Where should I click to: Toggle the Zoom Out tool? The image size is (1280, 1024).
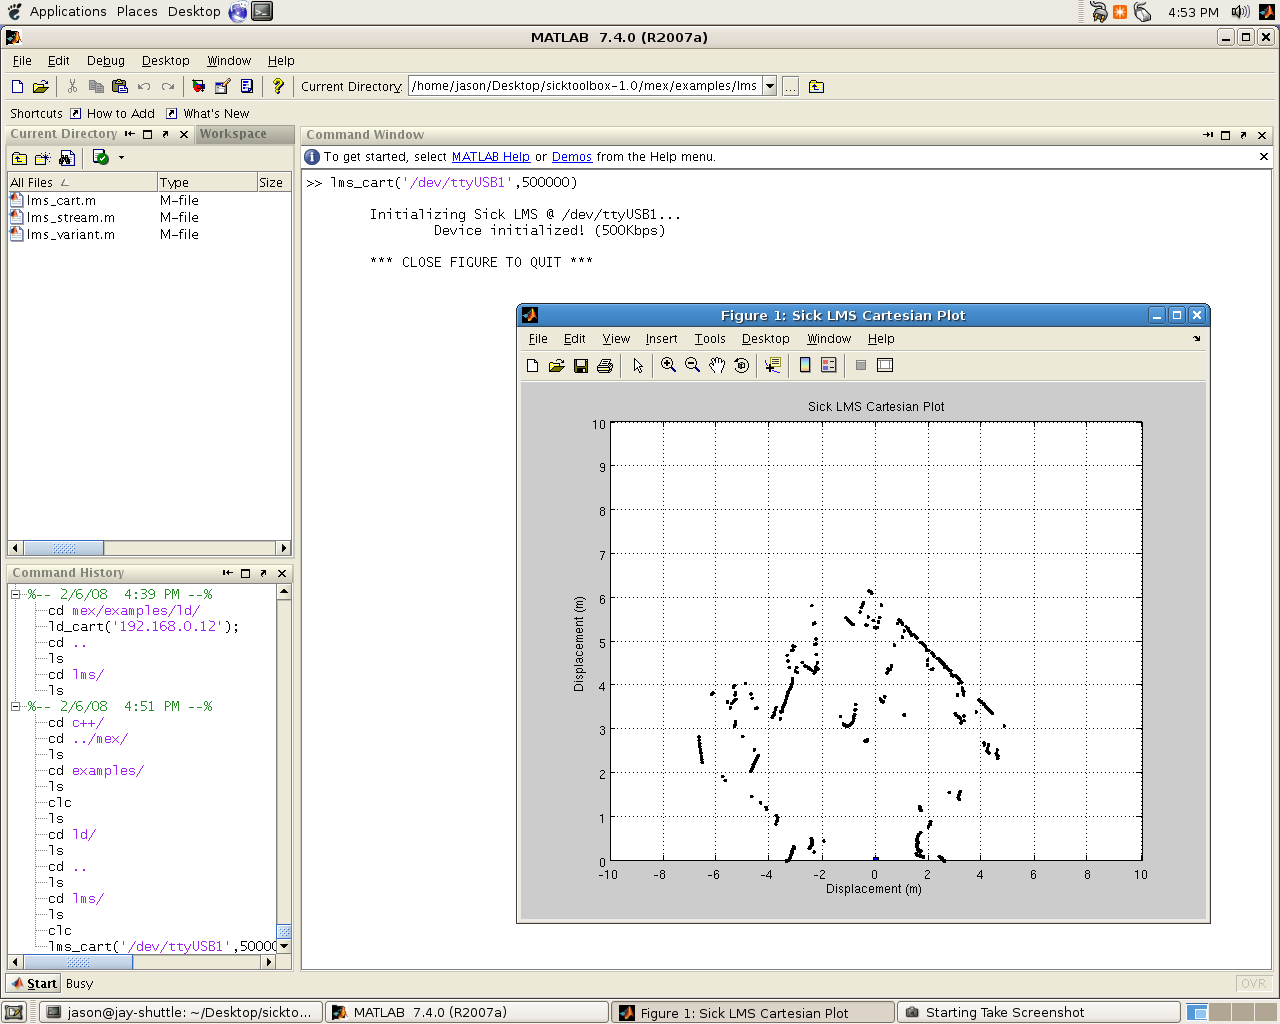[693, 366]
